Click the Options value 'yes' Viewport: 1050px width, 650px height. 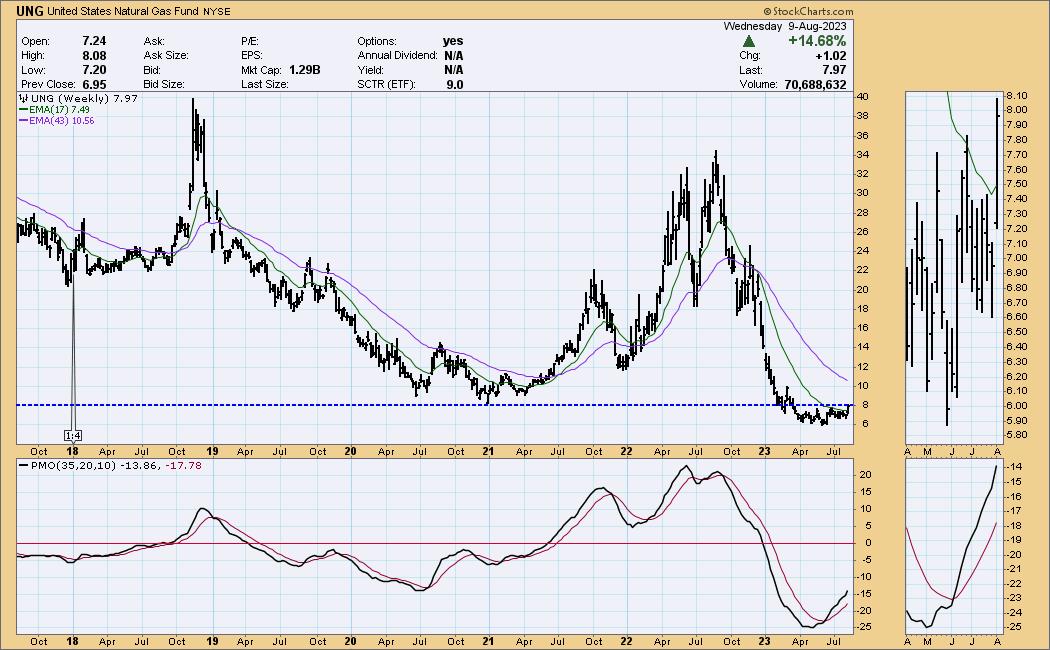453,42
